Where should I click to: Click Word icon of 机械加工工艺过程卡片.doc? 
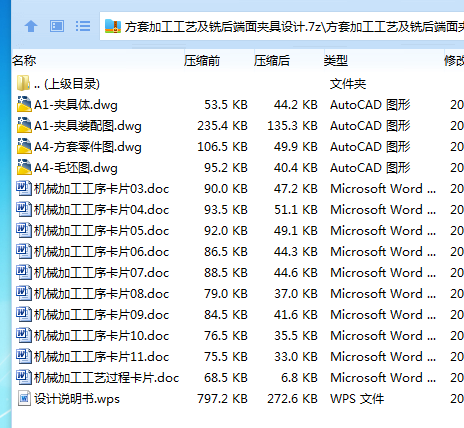(x=24, y=377)
